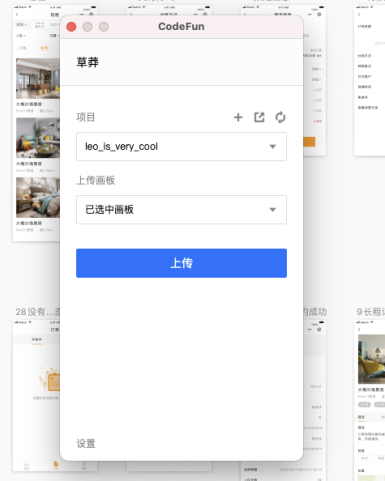Screen dimensions: 385x481
Task: Click the blue 上传 upload button
Action: [181, 263]
